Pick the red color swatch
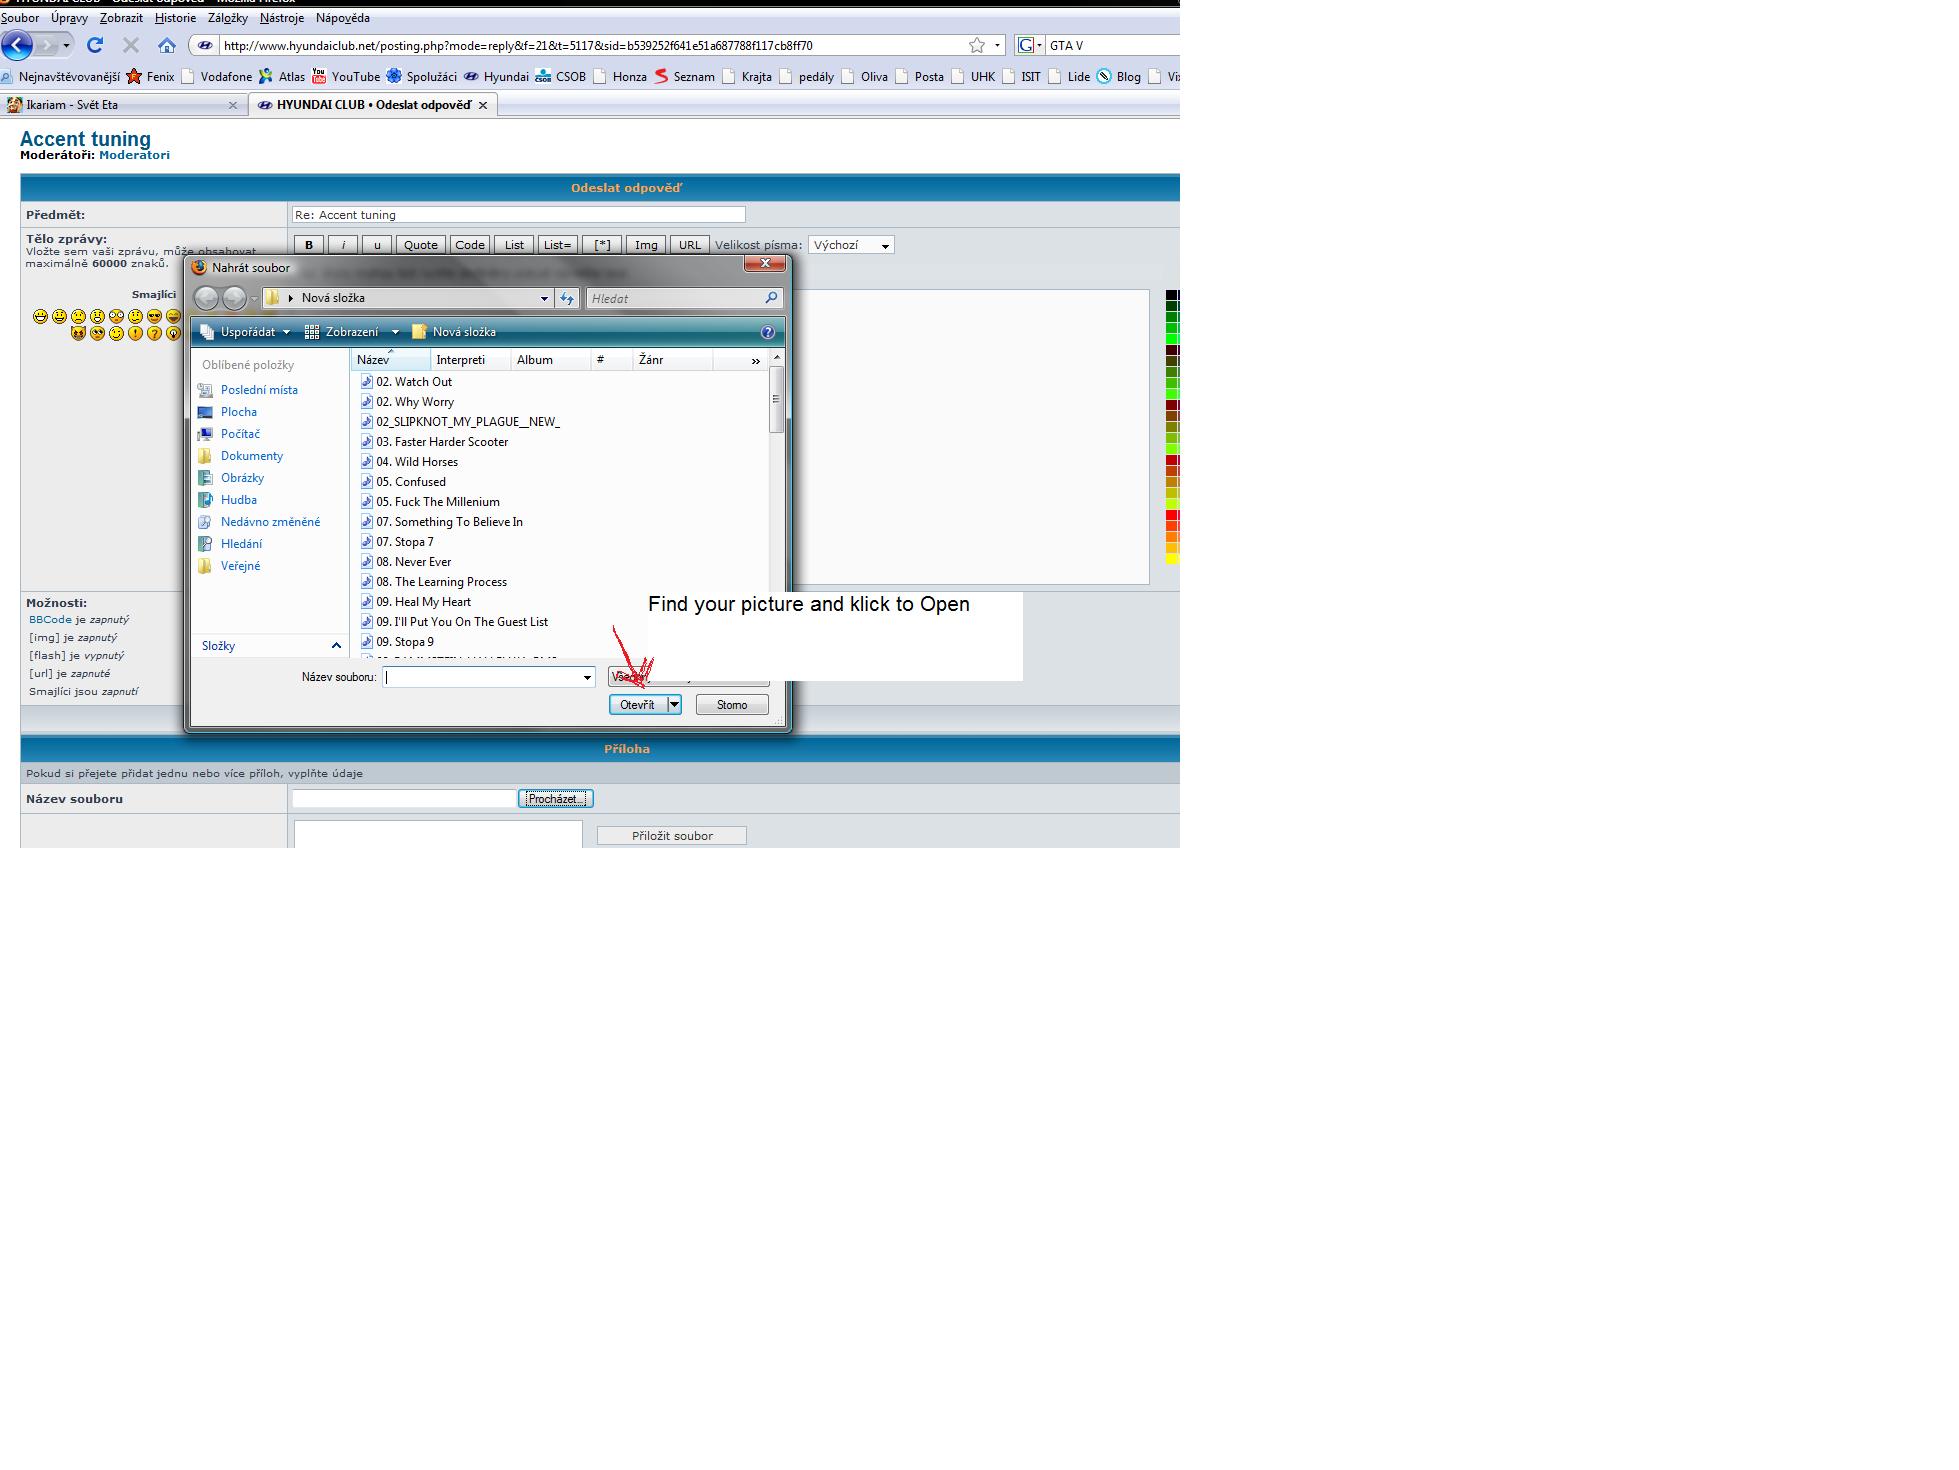The height and width of the screenshot is (1470, 1959). click(x=1172, y=515)
